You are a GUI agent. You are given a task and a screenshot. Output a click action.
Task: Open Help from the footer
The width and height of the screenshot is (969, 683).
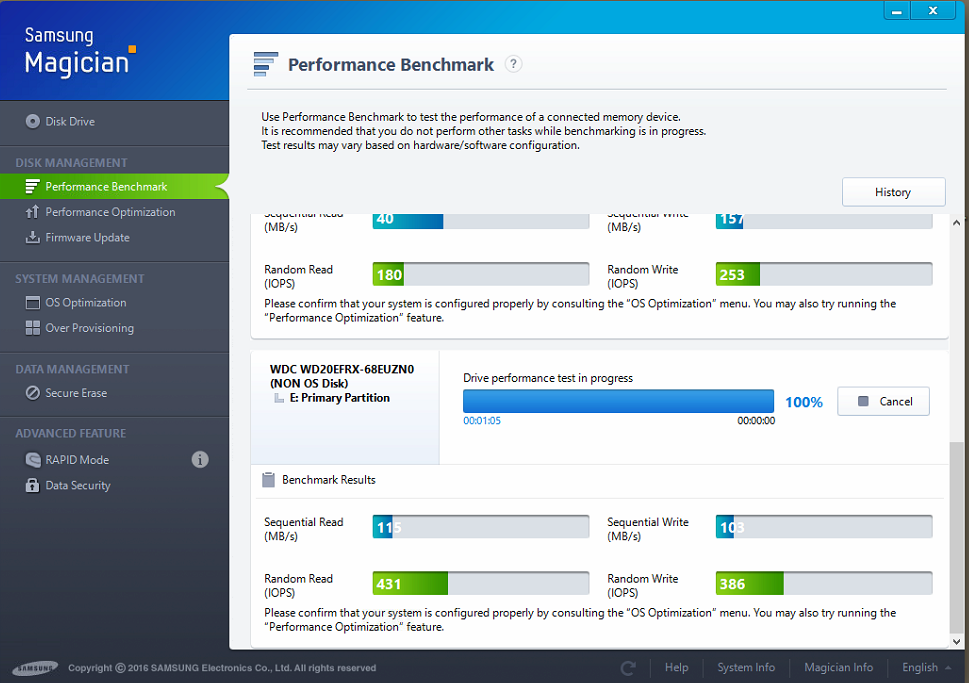(676, 668)
